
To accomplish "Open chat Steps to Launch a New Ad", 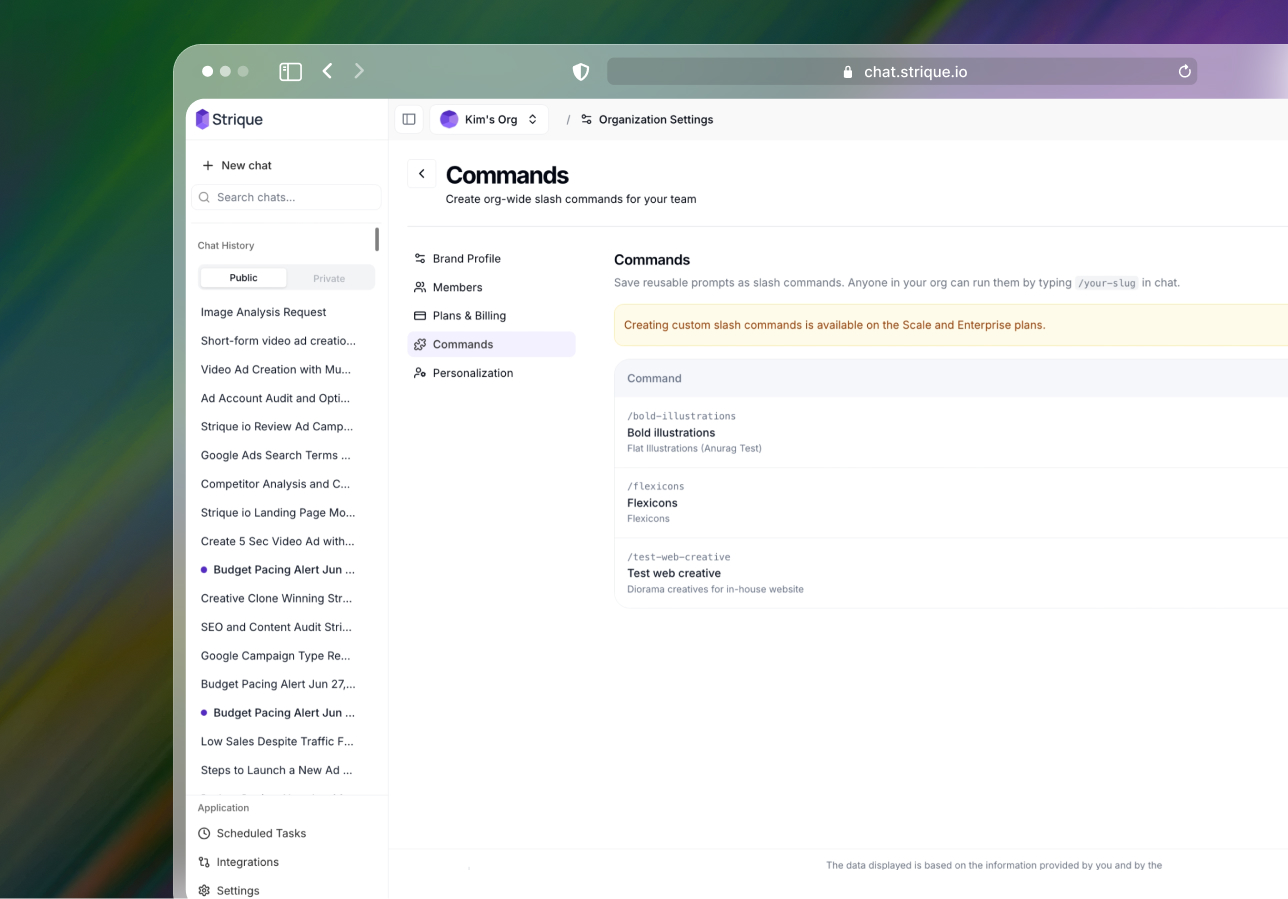I will click(276, 770).
